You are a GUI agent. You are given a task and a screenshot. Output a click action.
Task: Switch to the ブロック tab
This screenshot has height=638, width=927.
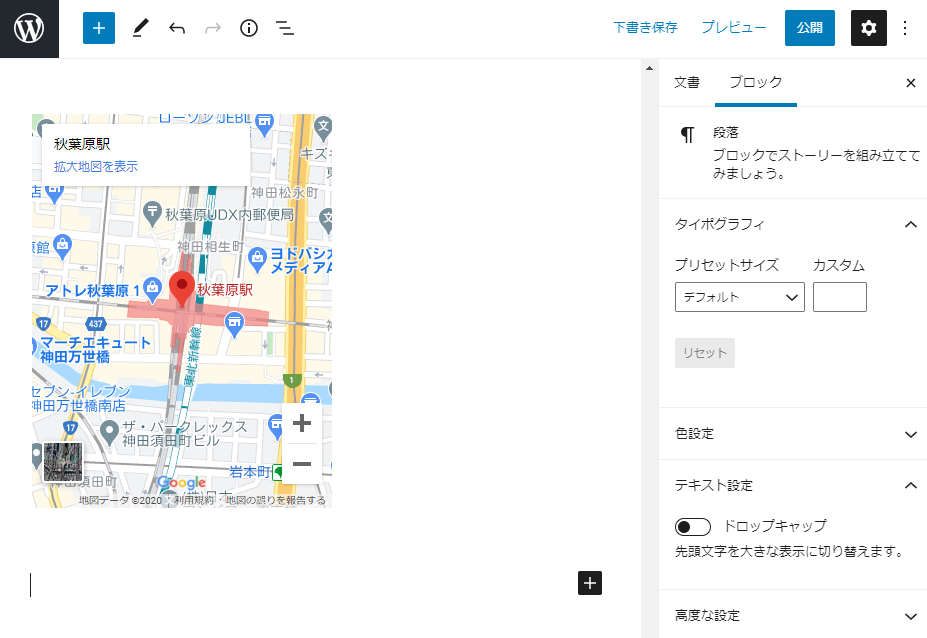pyautogui.click(x=756, y=83)
